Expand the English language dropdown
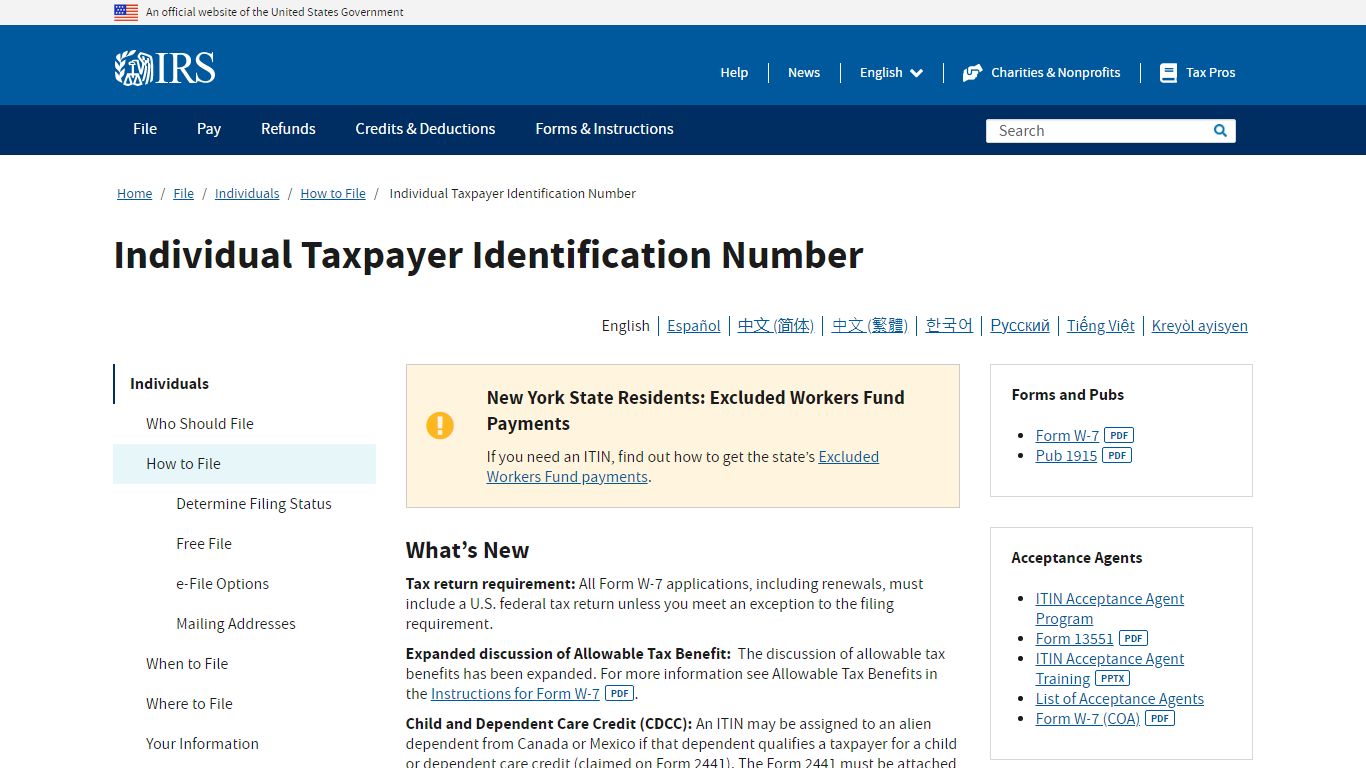The image size is (1366, 768). point(891,73)
